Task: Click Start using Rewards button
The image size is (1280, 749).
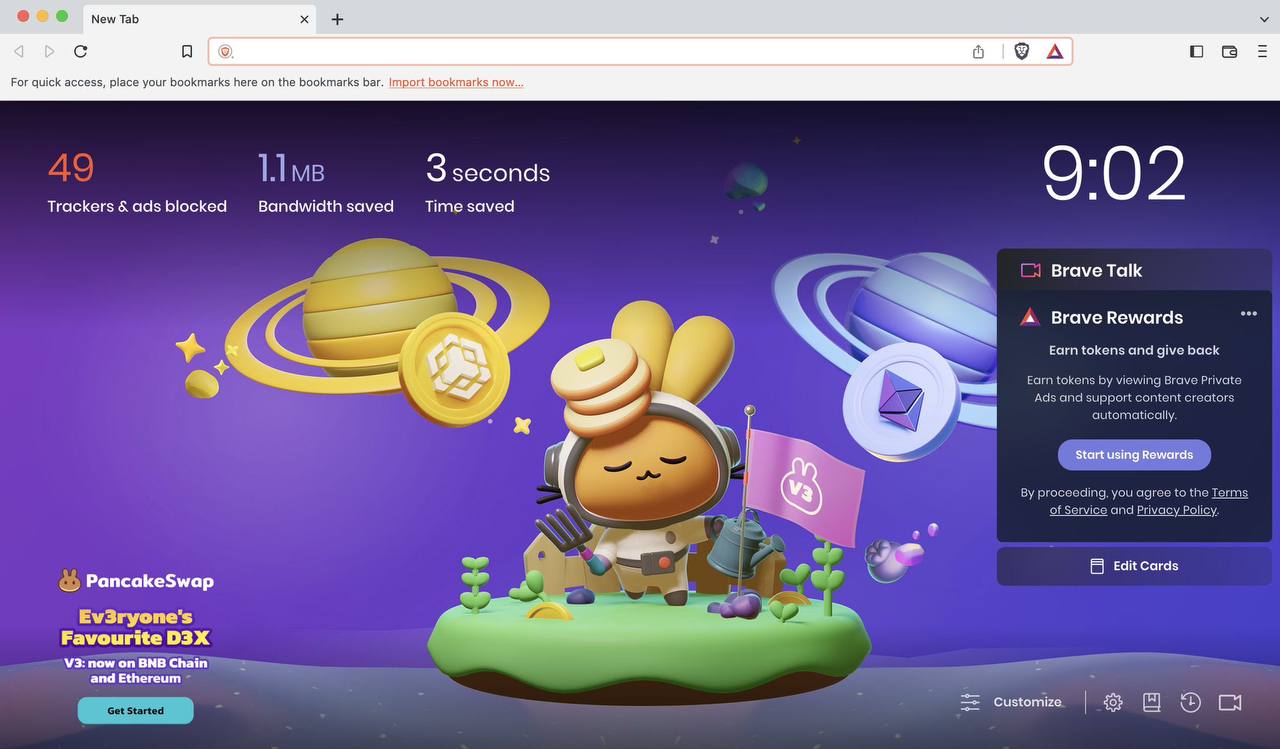Action: [1134, 455]
